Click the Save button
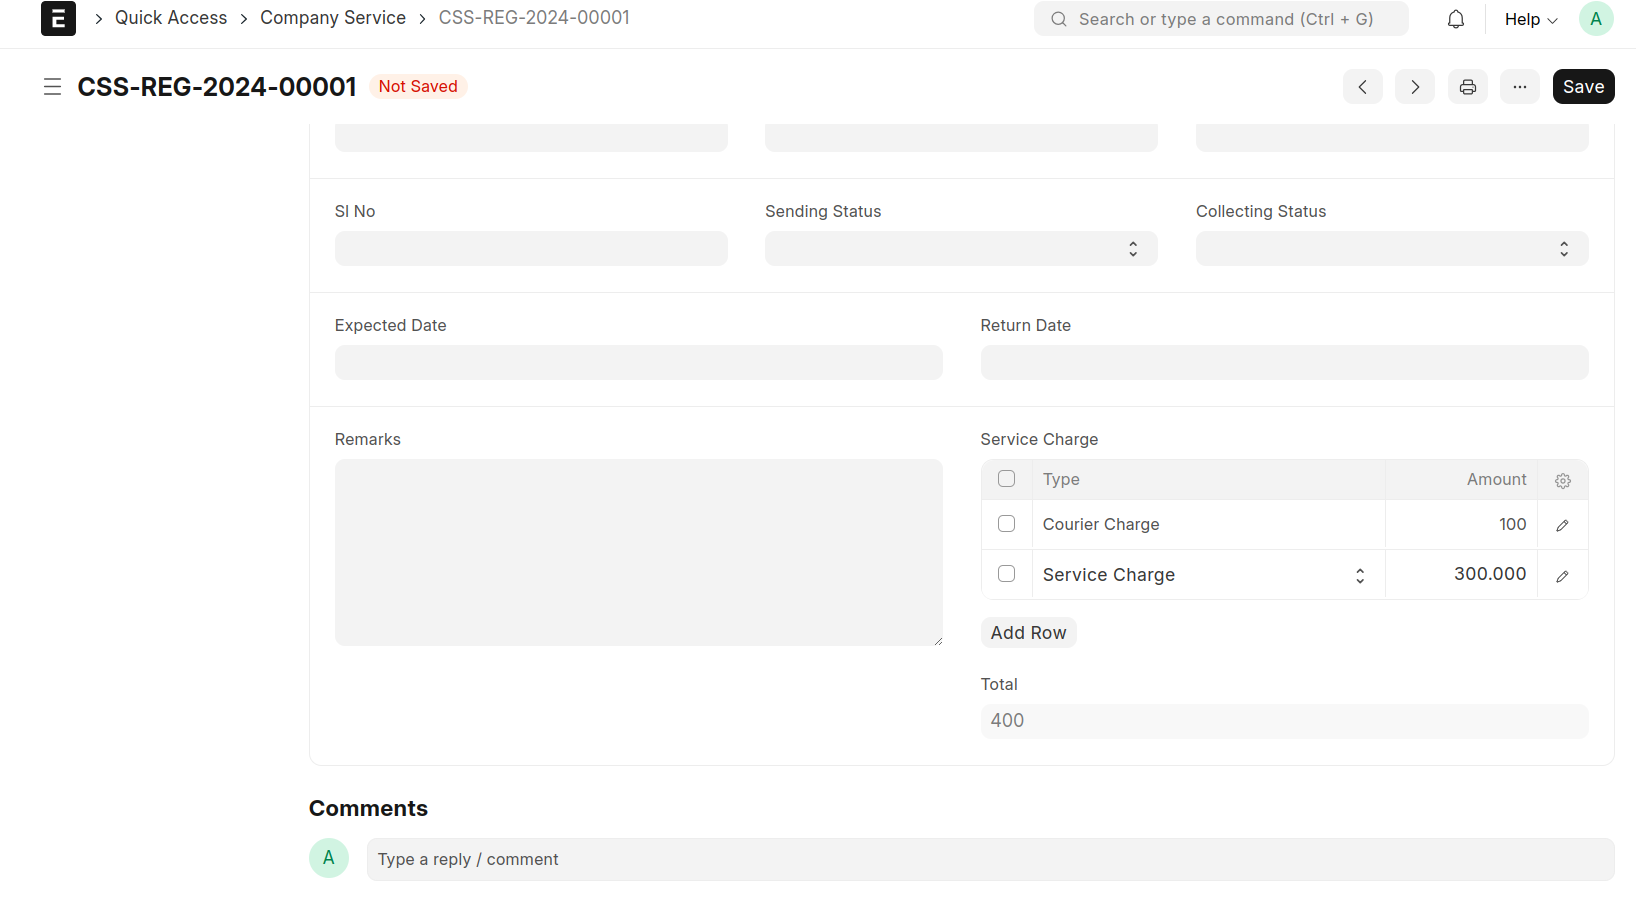The width and height of the screenshot is (1636, 921). tap(1583, 87)
